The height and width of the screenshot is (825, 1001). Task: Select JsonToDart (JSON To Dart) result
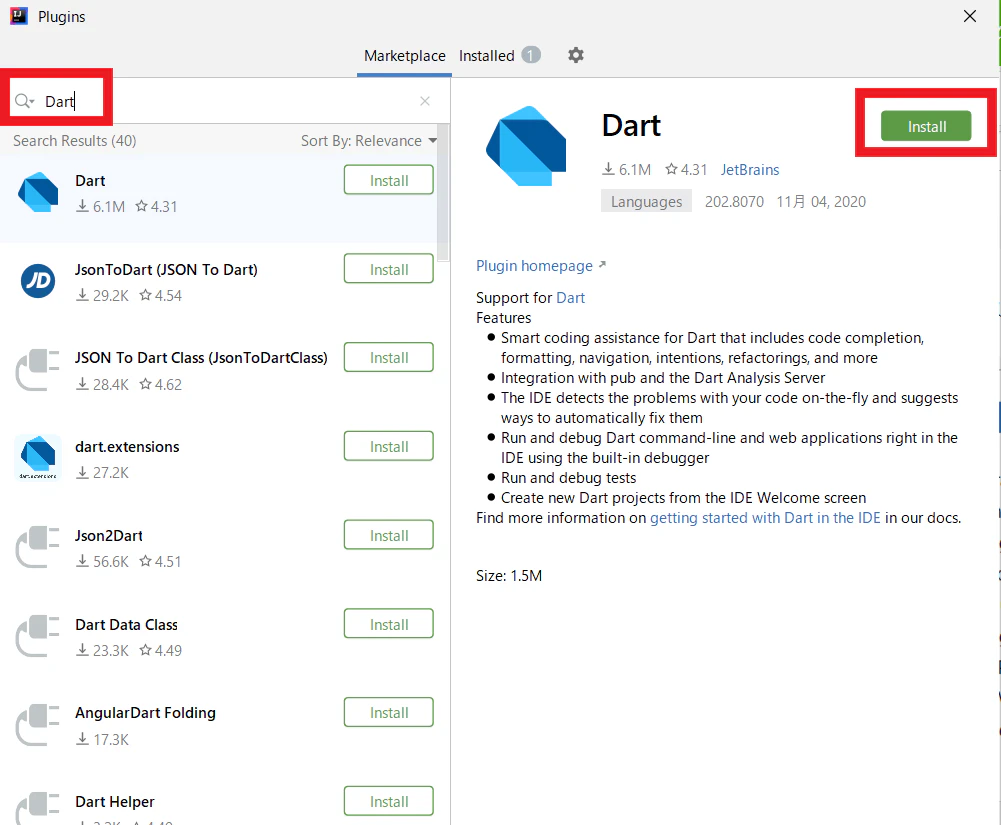(x=166, y=269)
